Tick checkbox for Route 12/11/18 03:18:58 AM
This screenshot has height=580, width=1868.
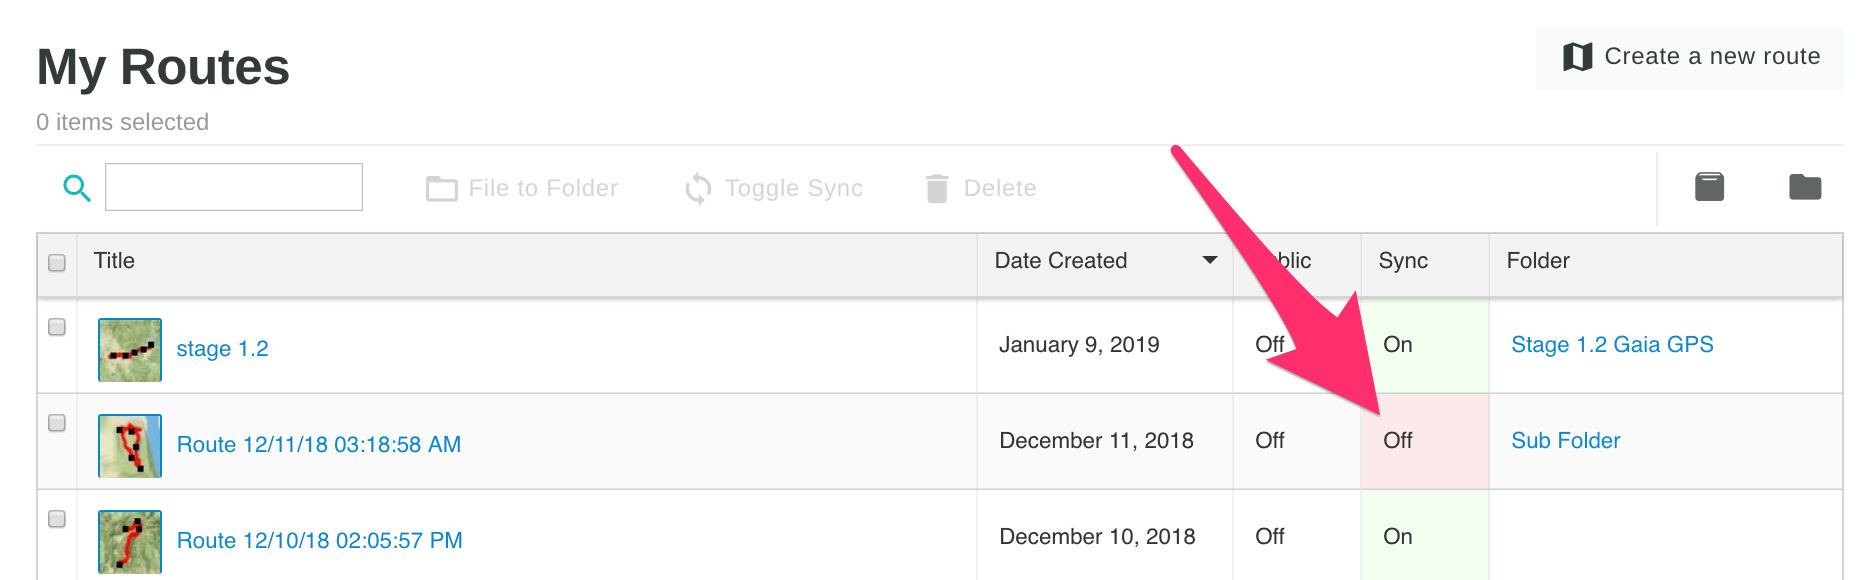[57, 423]
